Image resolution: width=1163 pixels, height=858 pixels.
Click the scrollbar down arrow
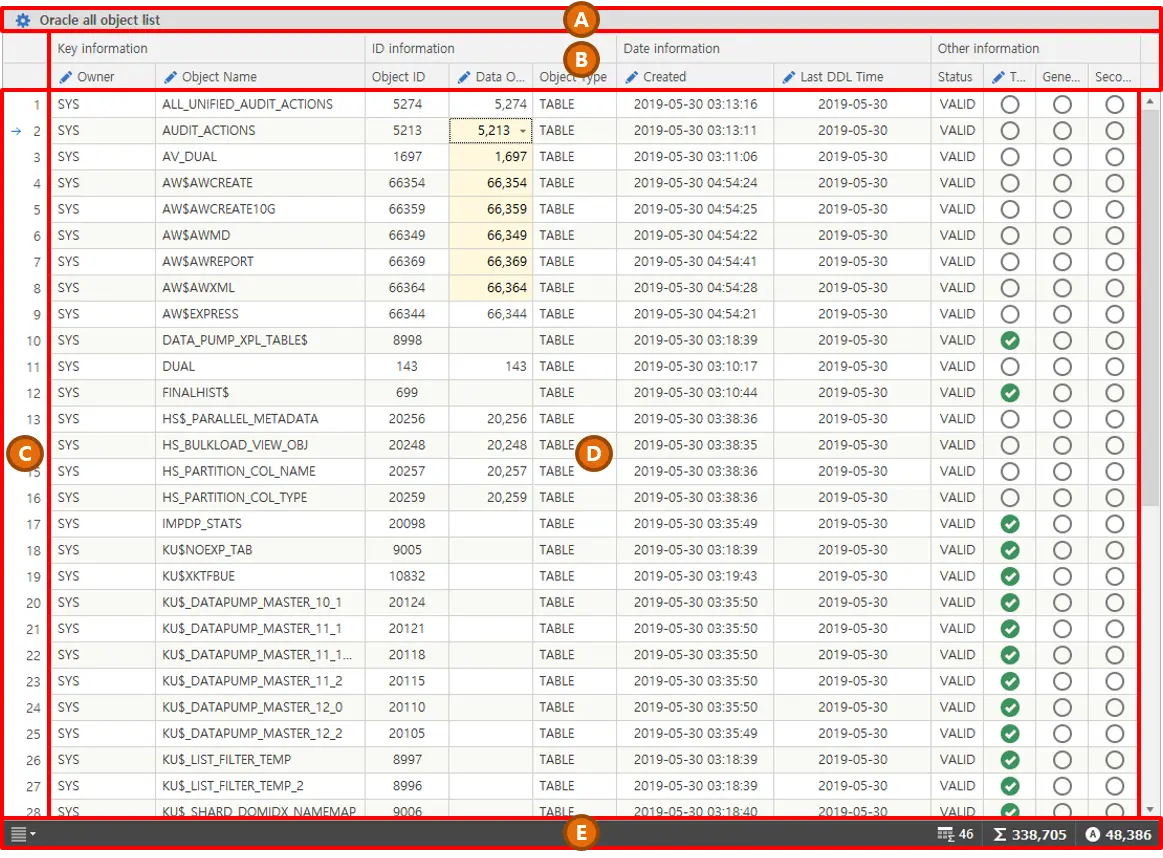point(1150,809)
